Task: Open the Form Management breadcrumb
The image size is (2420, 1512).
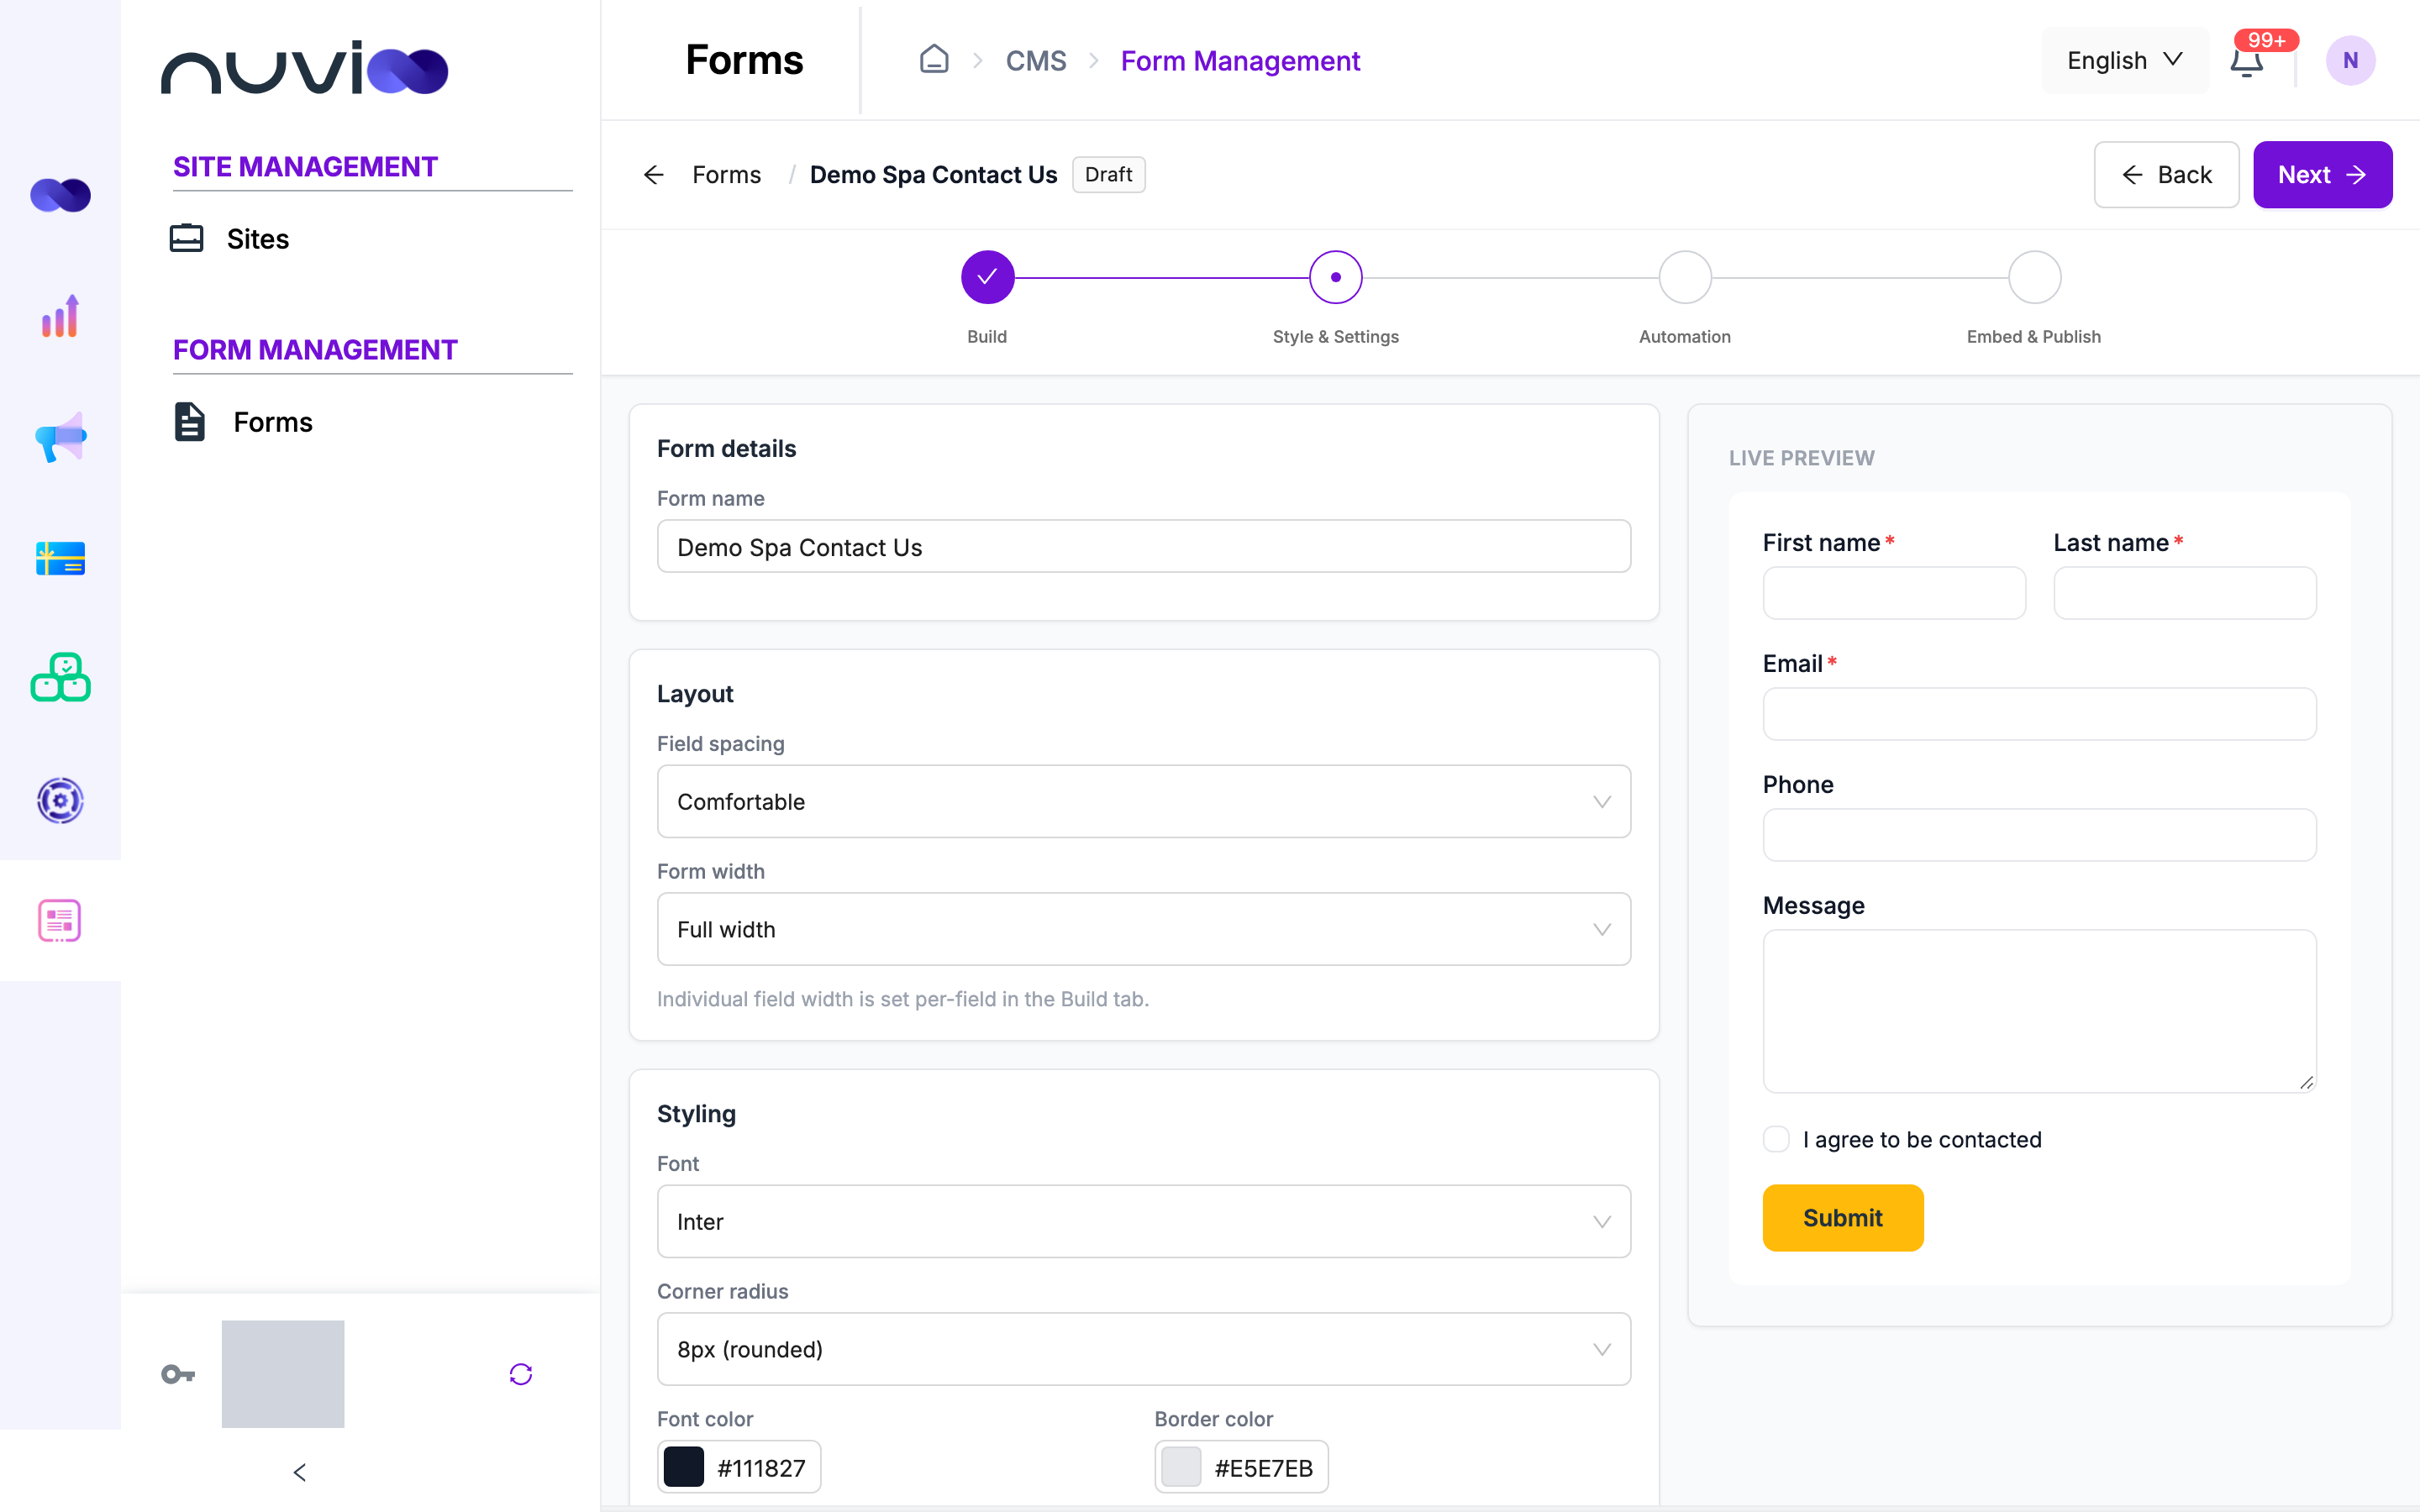Action: pyautogui.click(x=1240, y=61)
